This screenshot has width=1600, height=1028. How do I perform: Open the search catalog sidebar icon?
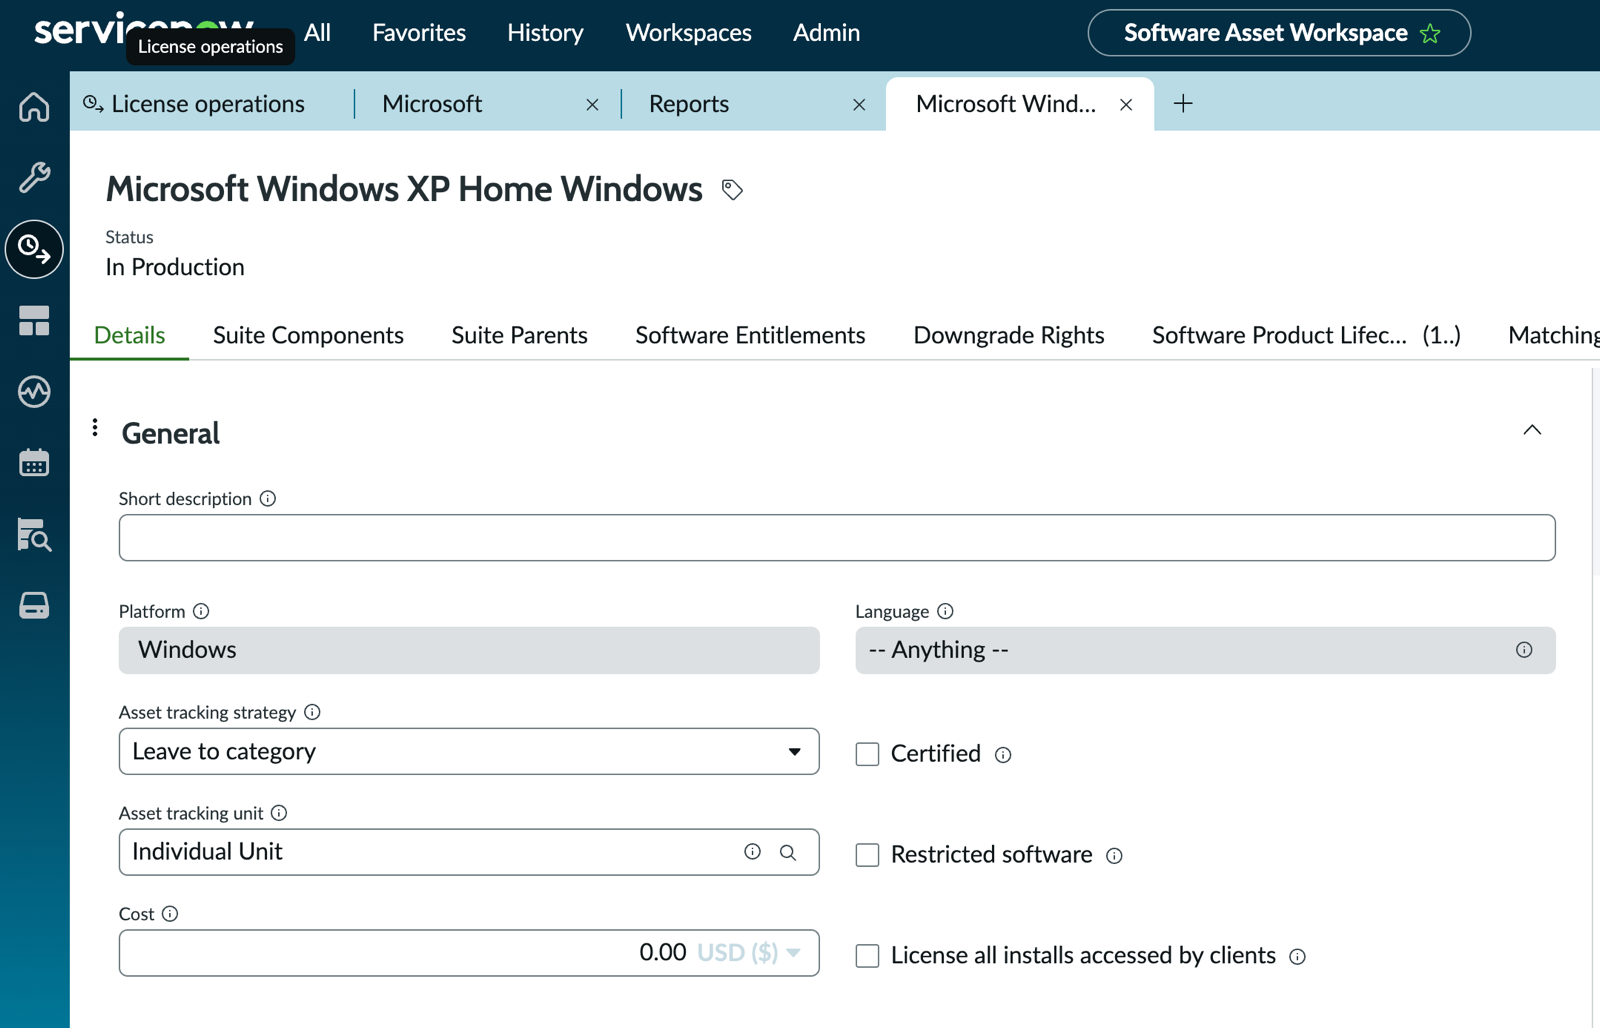pyautogui.click(x=34, y=535)
